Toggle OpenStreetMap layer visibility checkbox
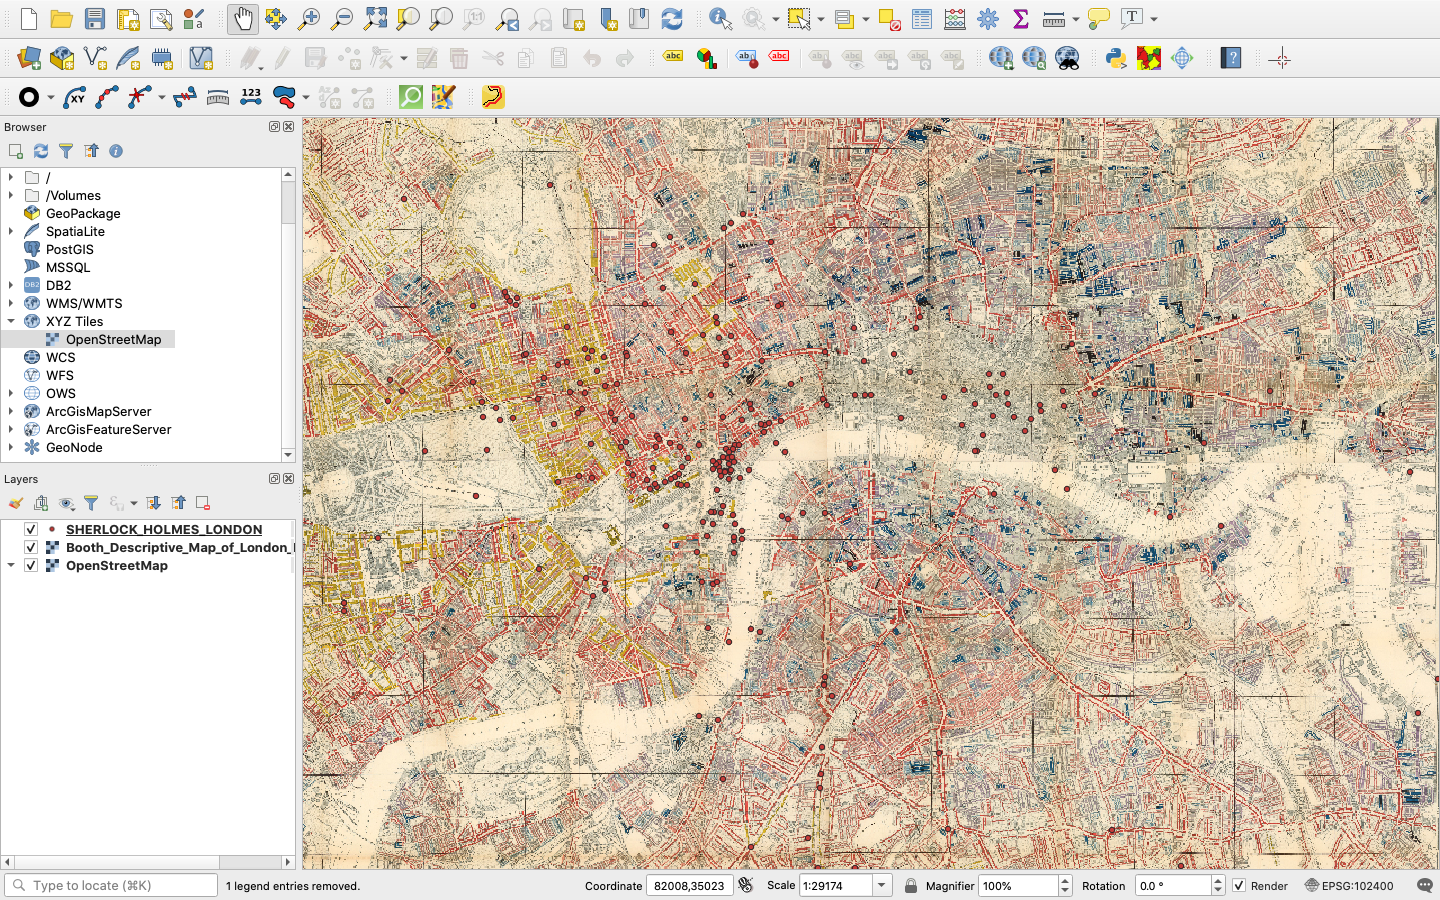 click(x=31, y=565)
